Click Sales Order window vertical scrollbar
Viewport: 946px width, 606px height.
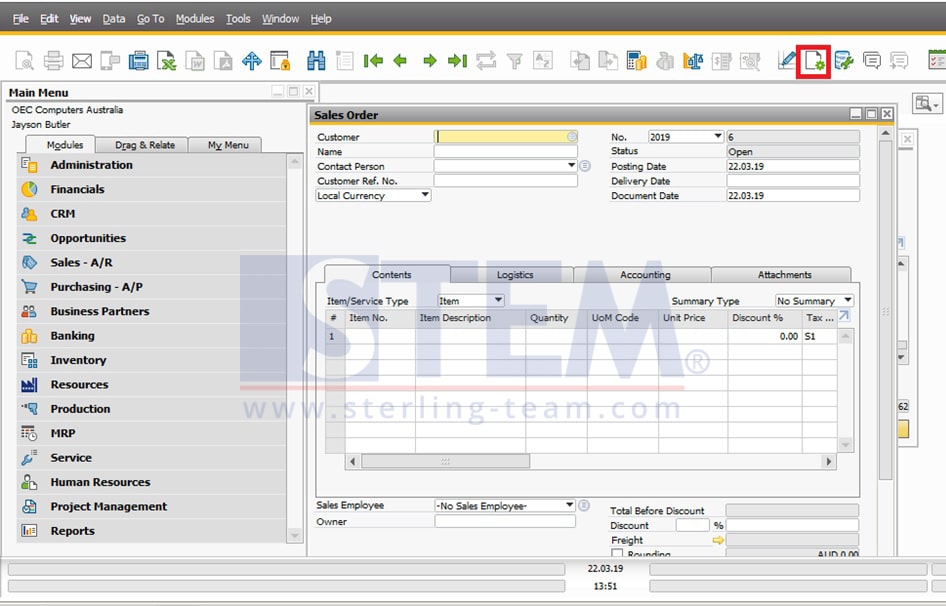pos(885,310)
